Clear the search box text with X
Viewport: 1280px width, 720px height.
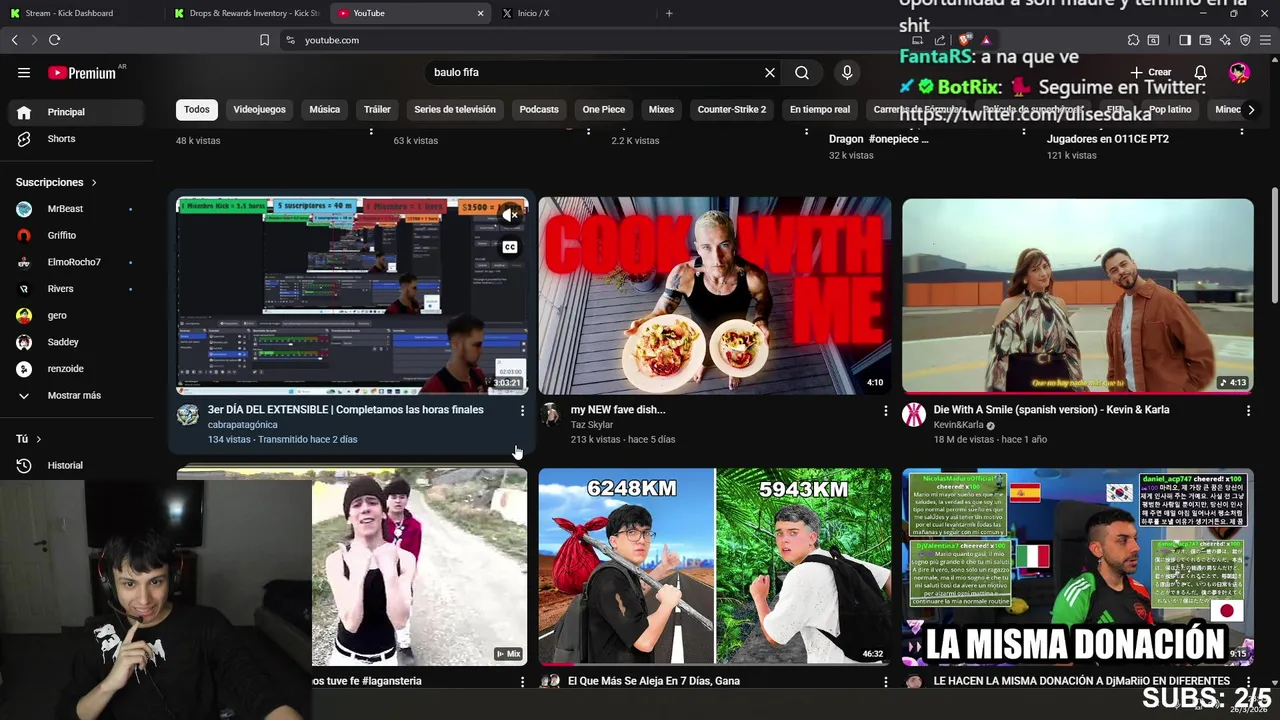coord(770,72)
